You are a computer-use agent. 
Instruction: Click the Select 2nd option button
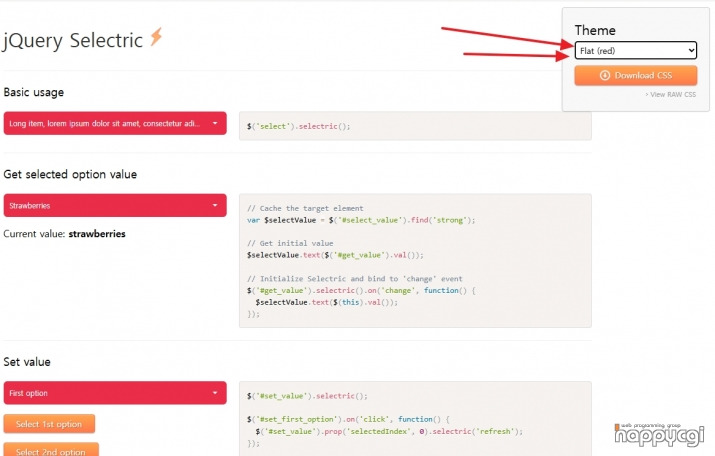[x=51, y=450]
